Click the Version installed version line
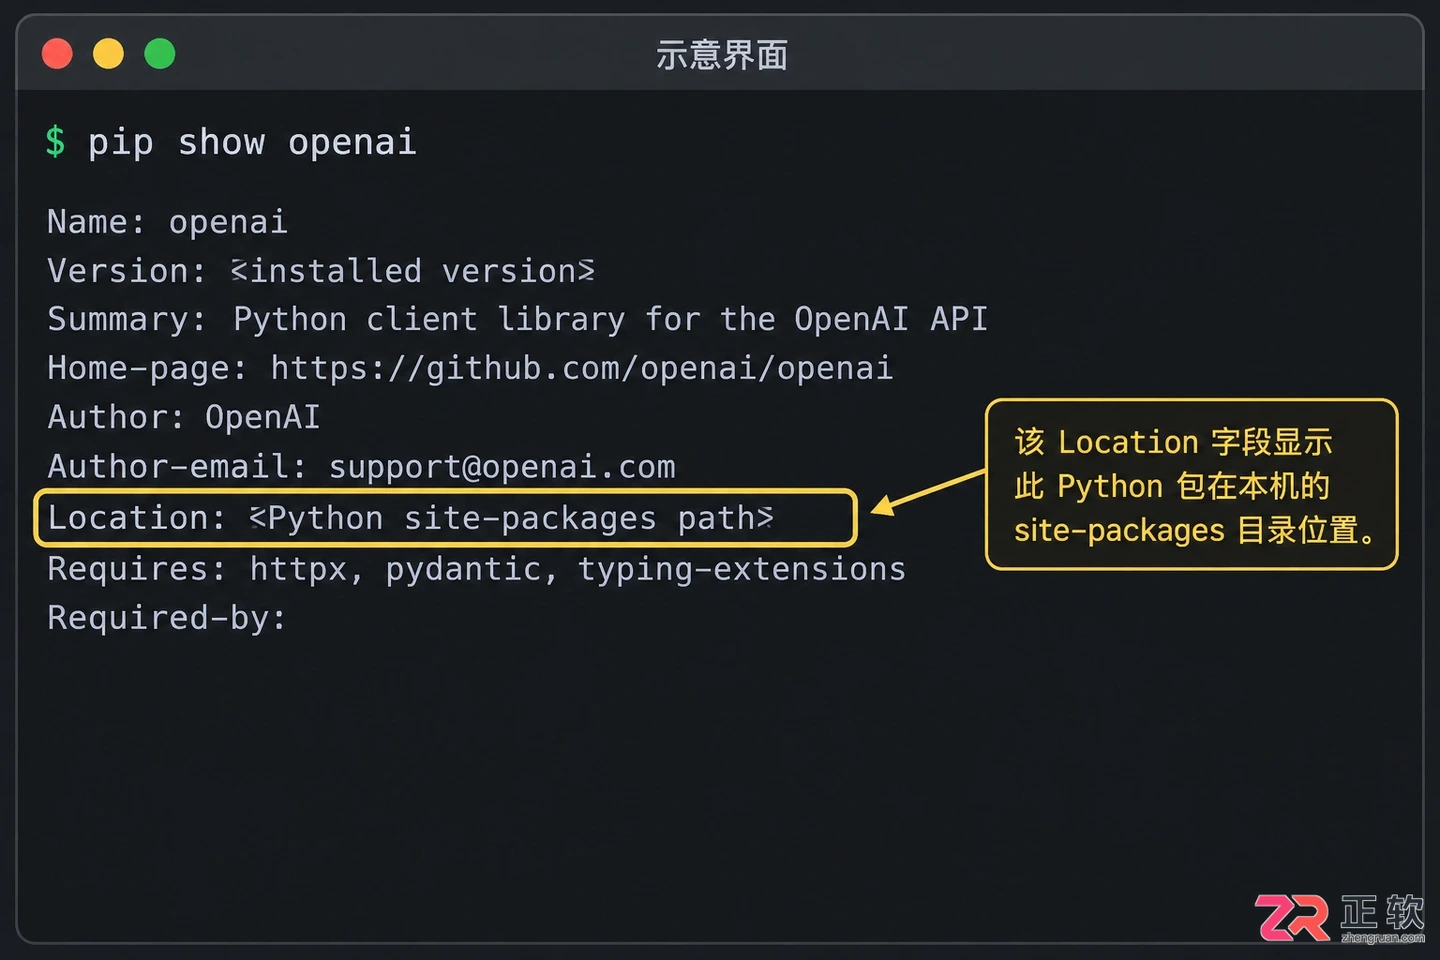1440x960 pixels. 321,271
